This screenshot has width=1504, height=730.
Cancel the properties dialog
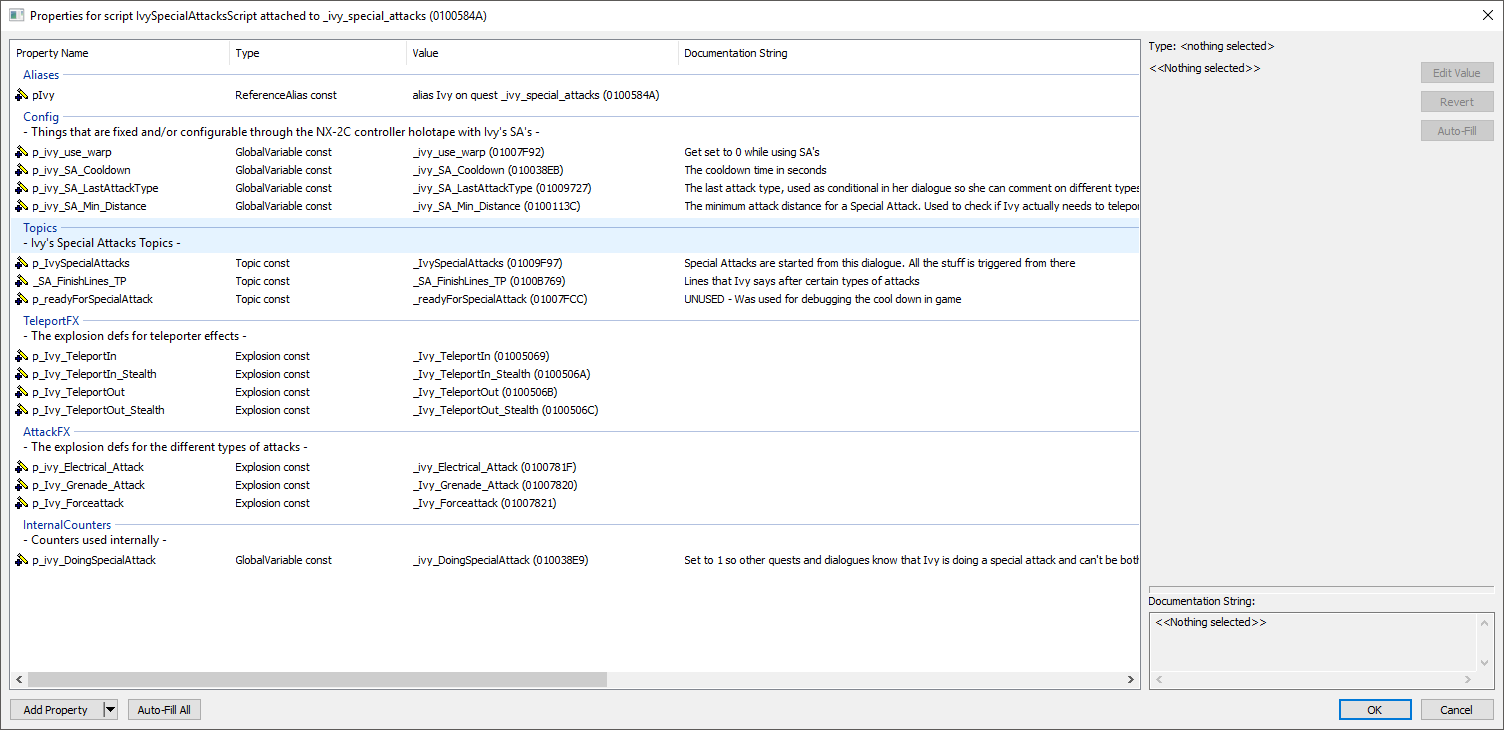(x=1457, y=710)
